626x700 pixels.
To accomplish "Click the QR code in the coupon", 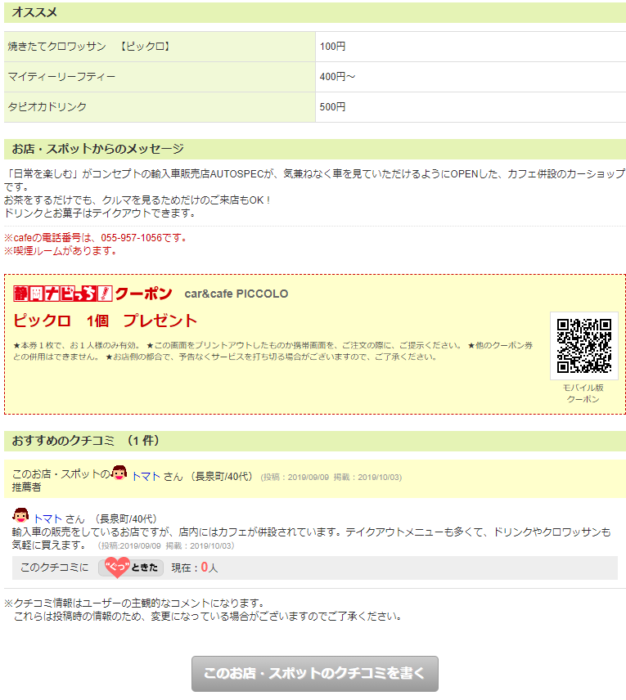I will 584,346.
